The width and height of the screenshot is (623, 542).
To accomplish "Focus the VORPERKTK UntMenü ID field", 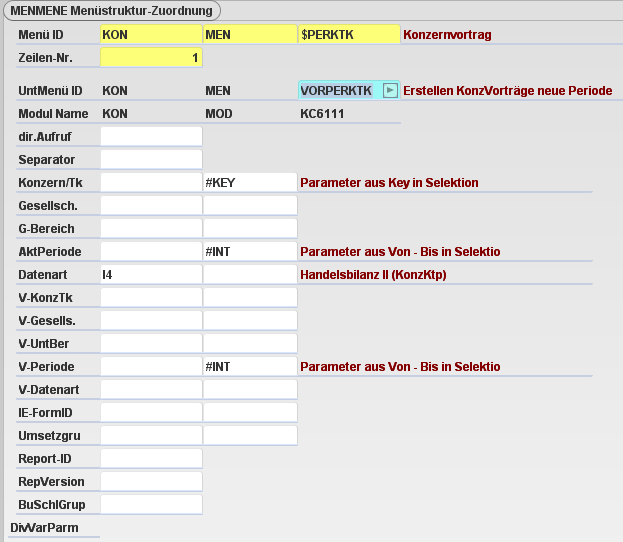I will pyautogui.click(x=340, y=91).
